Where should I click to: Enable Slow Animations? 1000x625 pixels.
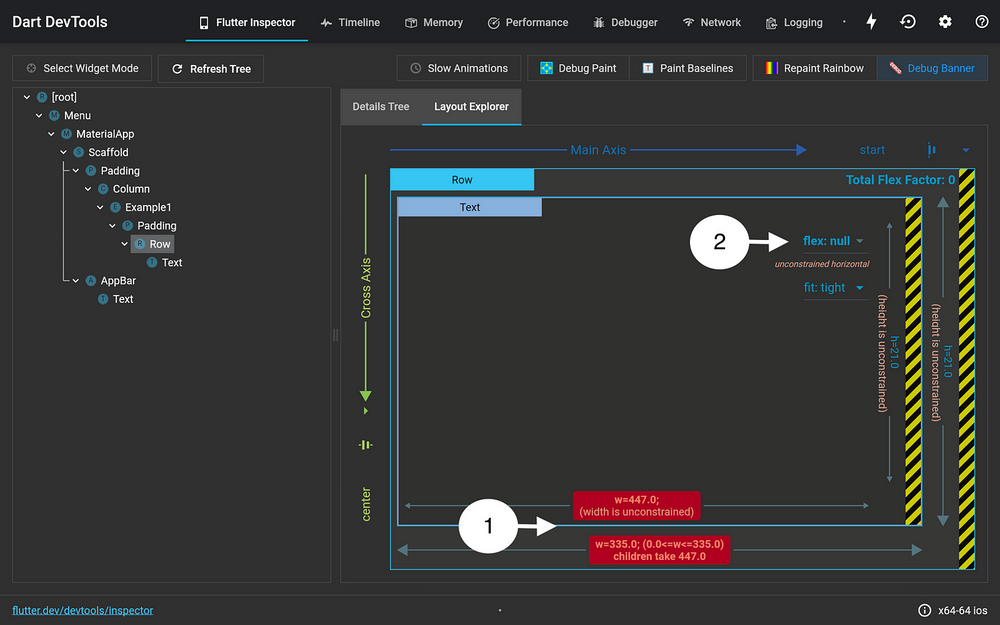click(x=458, y=68)
